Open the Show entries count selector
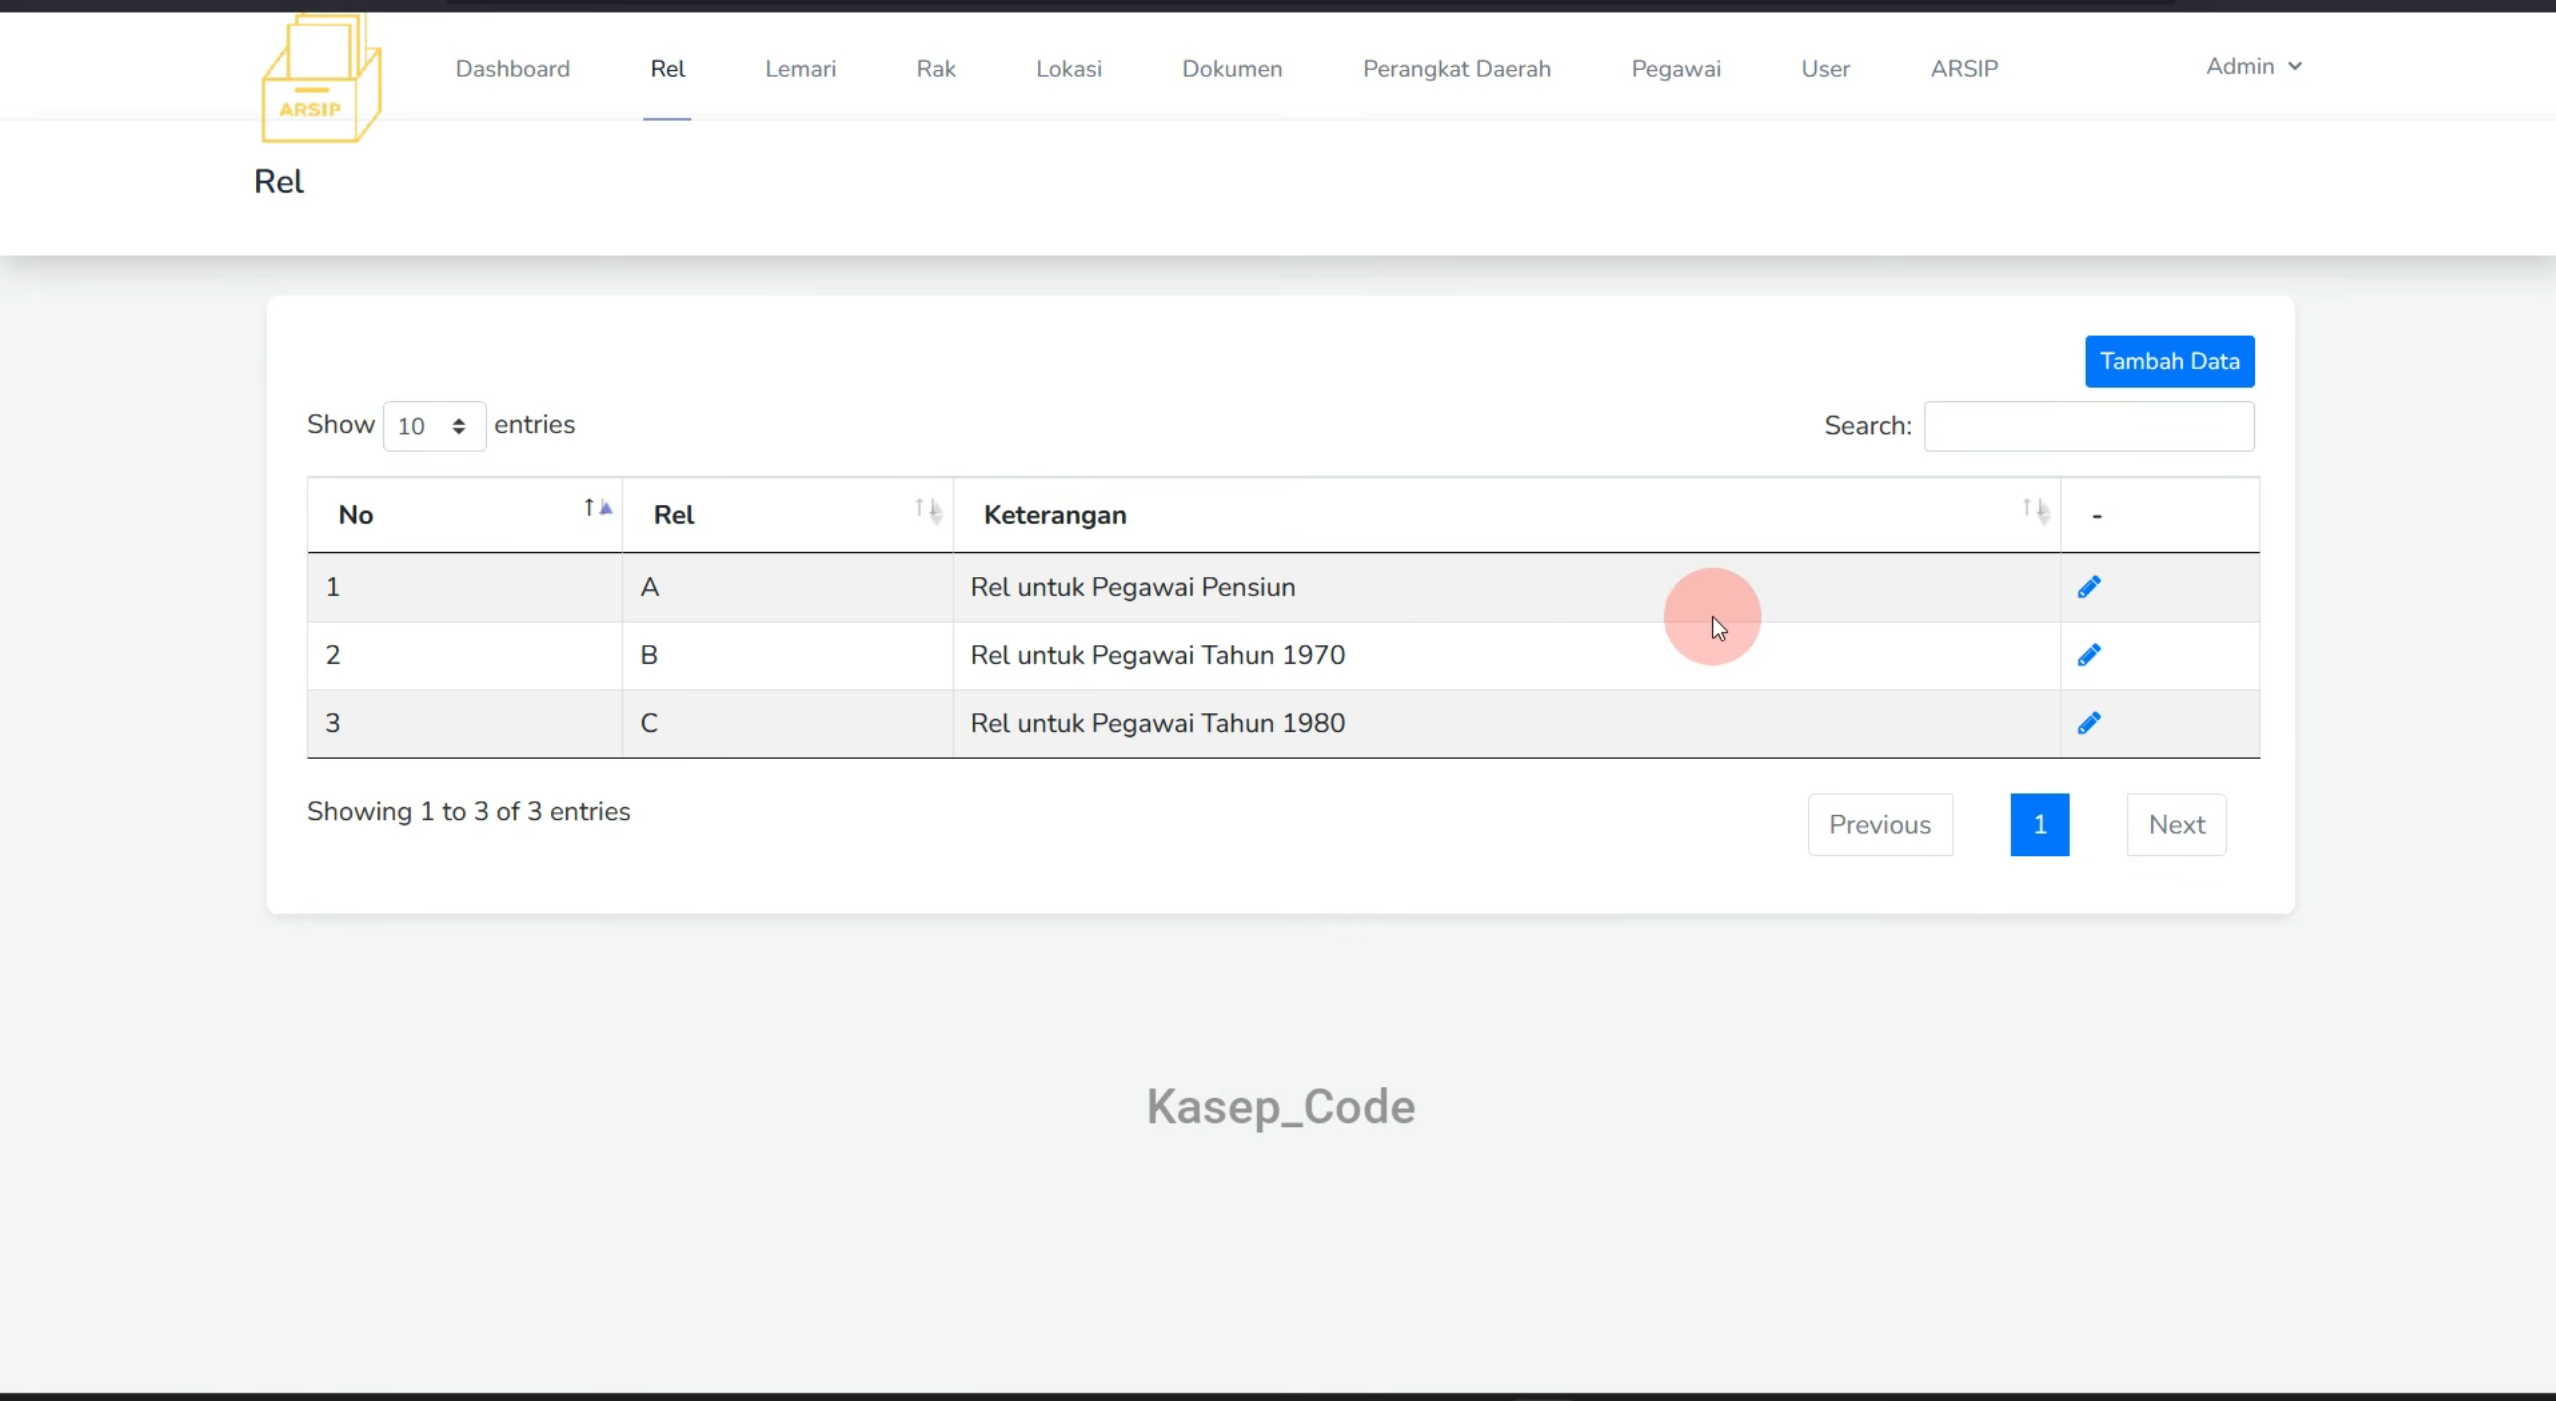 click(434, 426)
